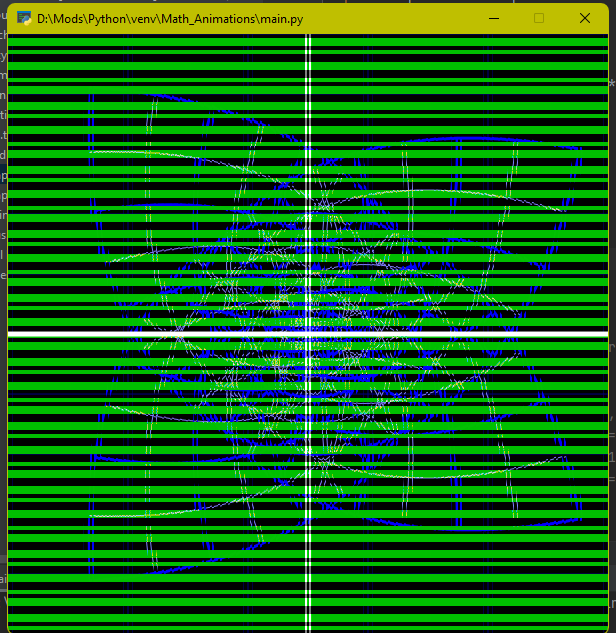Click the top-left corner of the canvas
Image resolution: width=616 pixels, height=633 pixels.
pos(10,37)
